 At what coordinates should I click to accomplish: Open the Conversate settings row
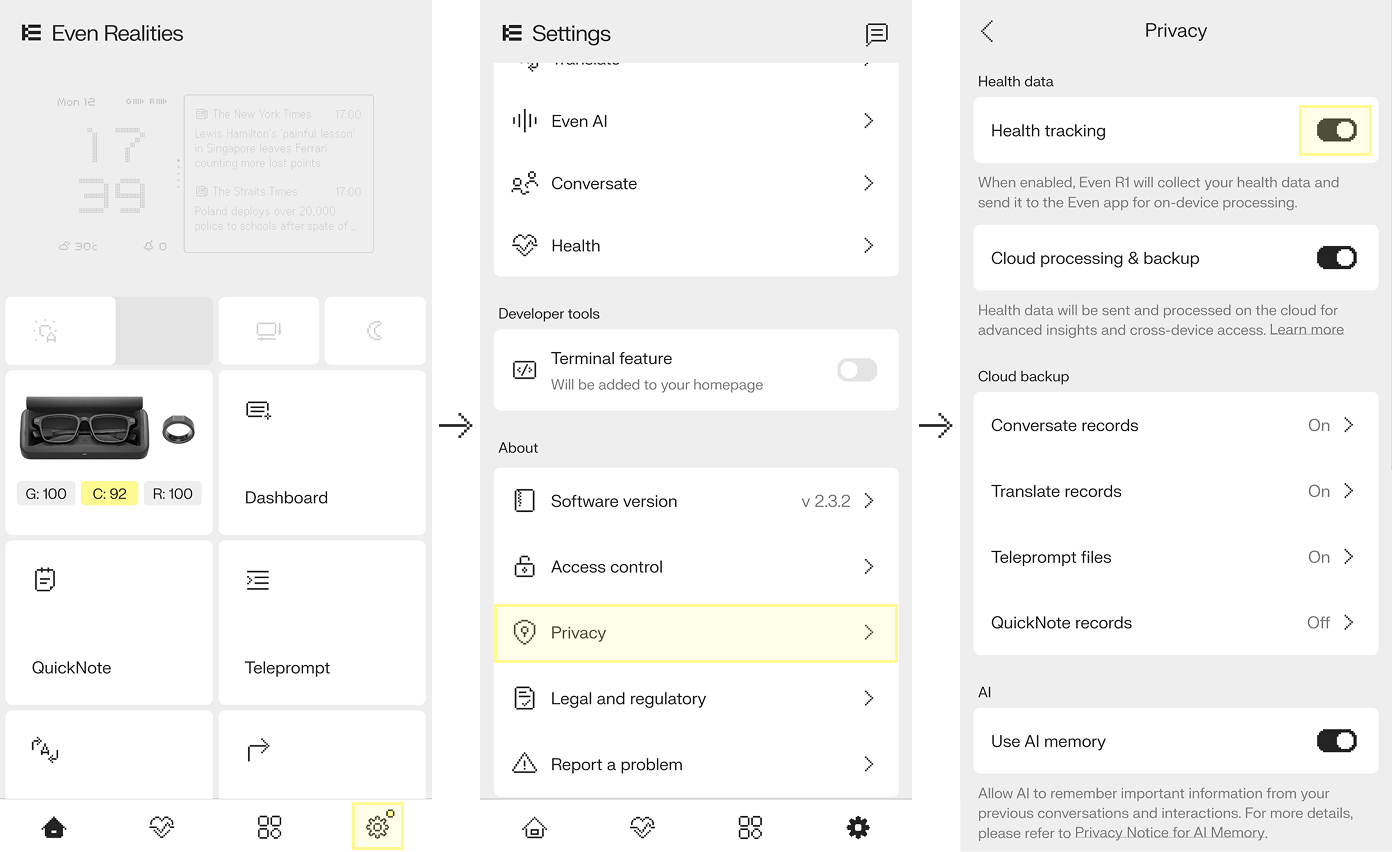tap(696, 183)
